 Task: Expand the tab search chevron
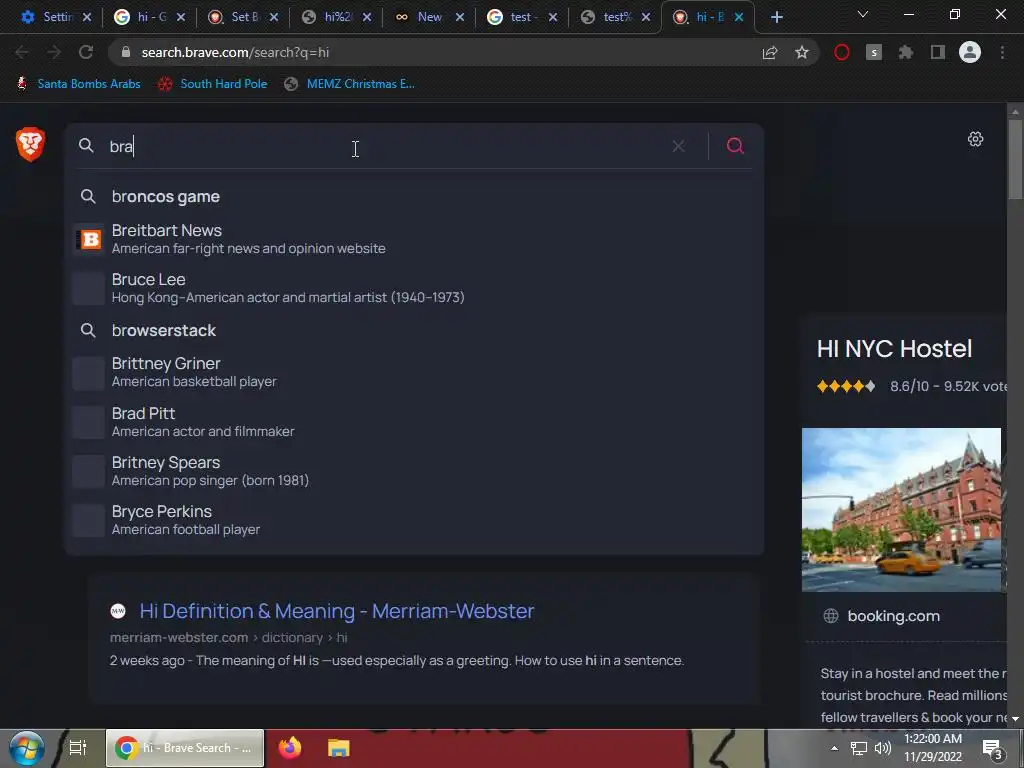click(863, 14)
